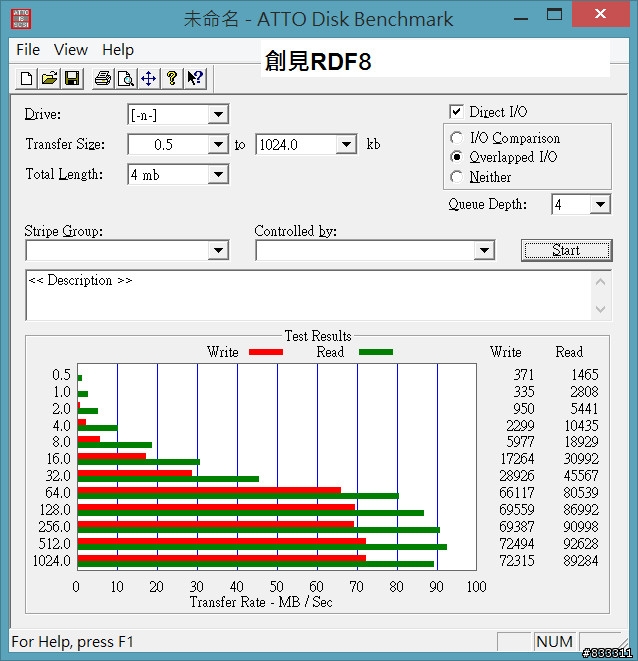Expand the Total Length 4 mb dropdown

[218, 174]
